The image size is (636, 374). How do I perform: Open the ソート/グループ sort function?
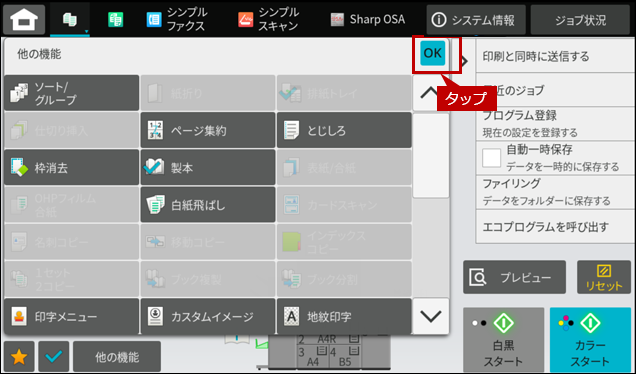tap(72, 93)
